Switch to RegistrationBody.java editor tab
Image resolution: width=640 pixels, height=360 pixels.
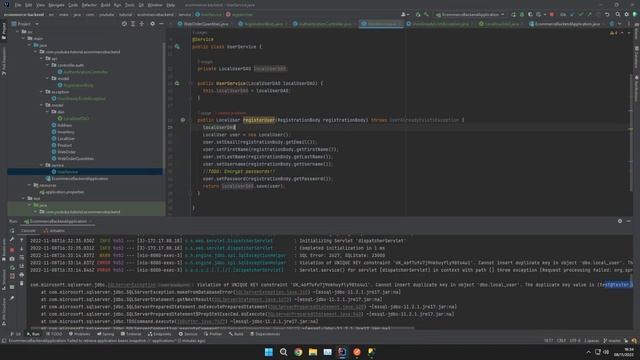tap(263, 24)
